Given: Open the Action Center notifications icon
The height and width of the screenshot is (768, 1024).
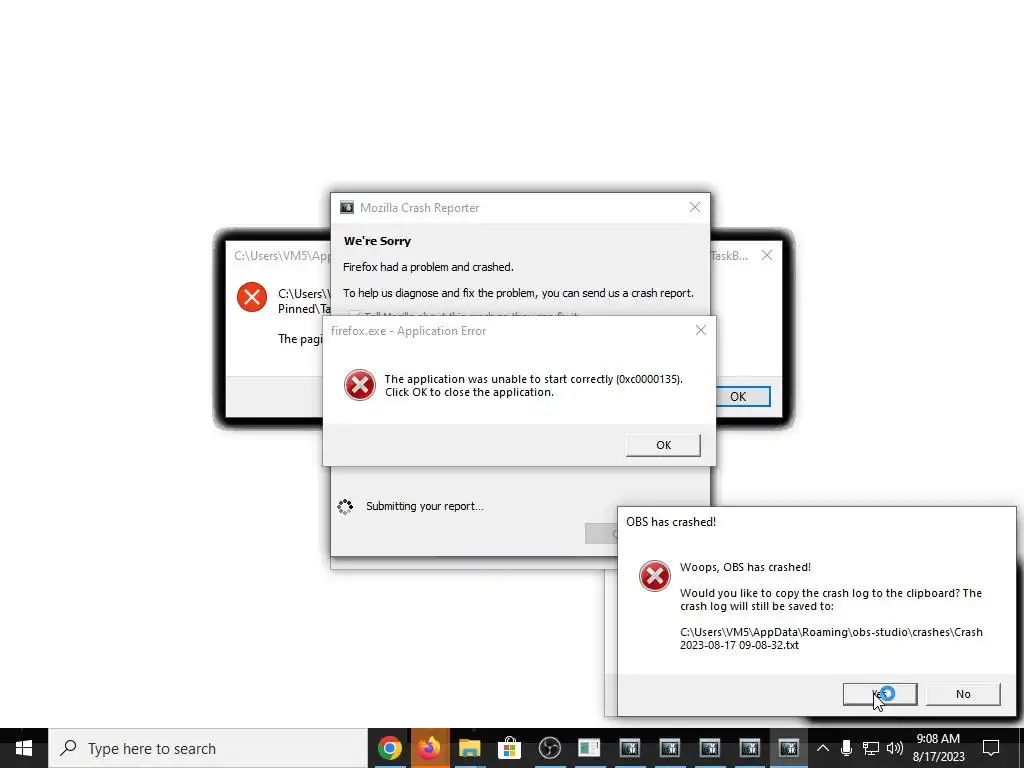Looking at the screenshot, I should coord(991,748).
